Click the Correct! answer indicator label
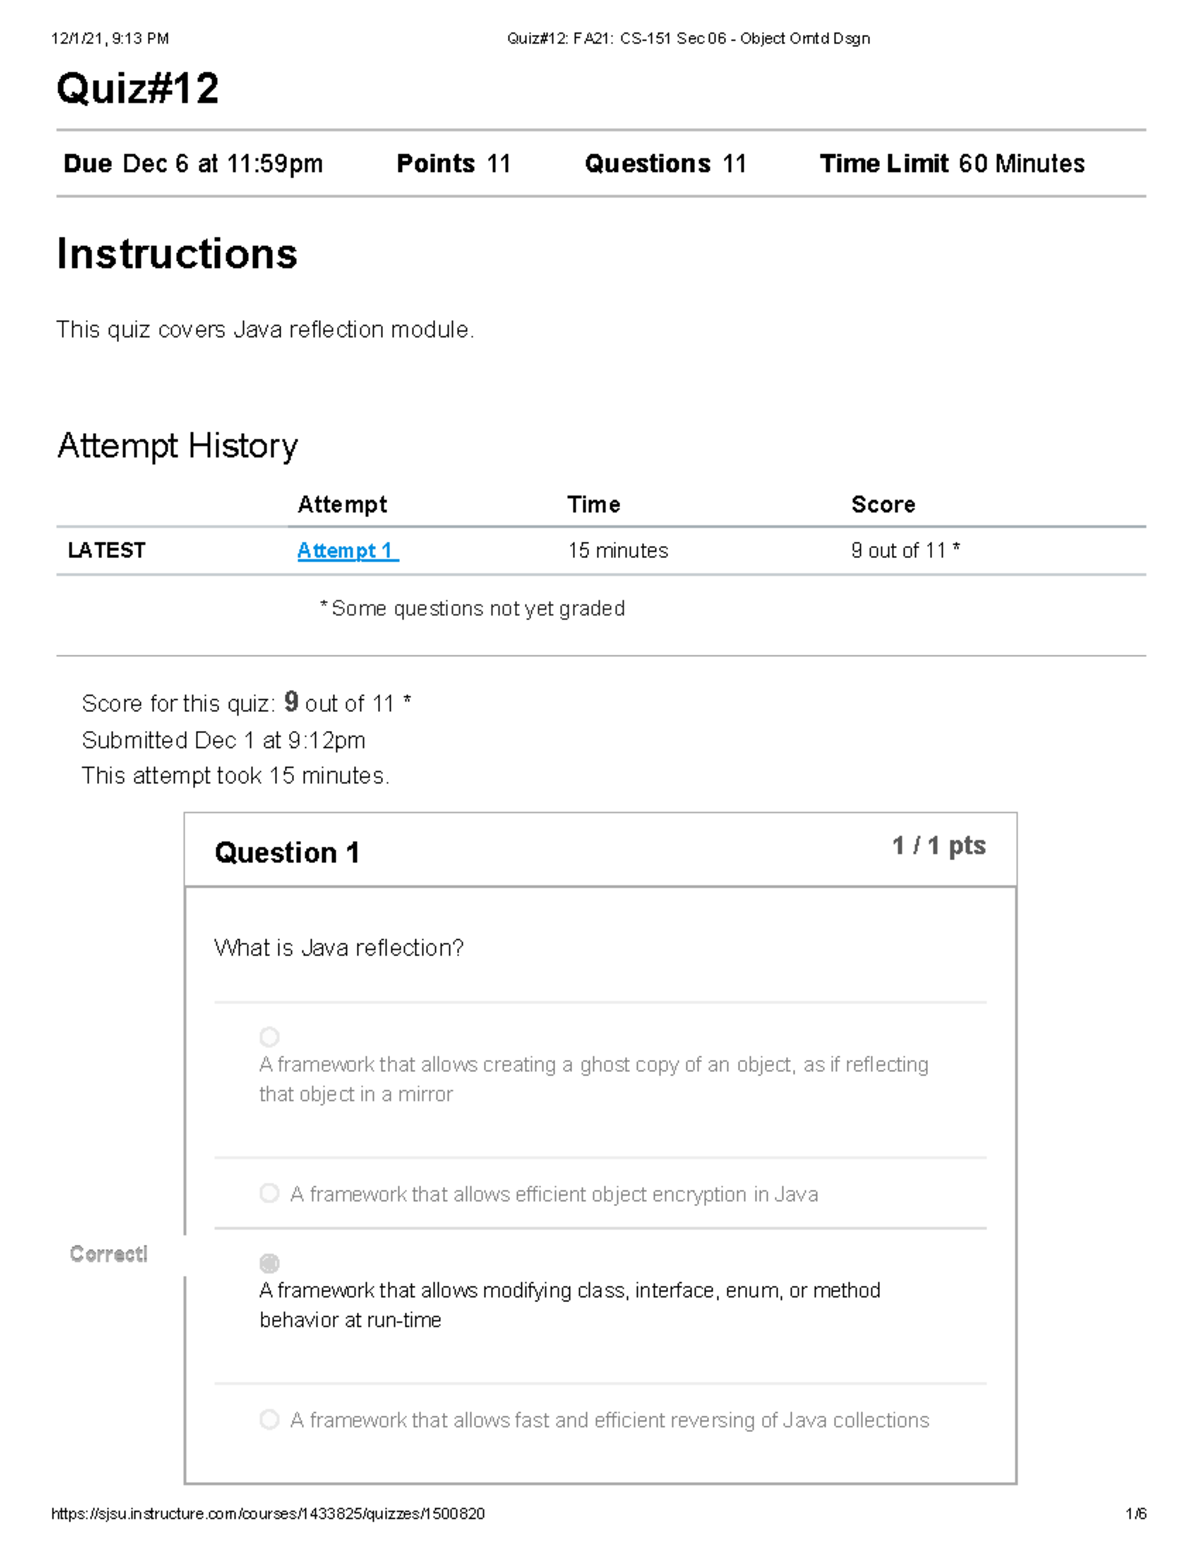The height and width of the screenshot is (1553, 1200). pos(109,1254)
